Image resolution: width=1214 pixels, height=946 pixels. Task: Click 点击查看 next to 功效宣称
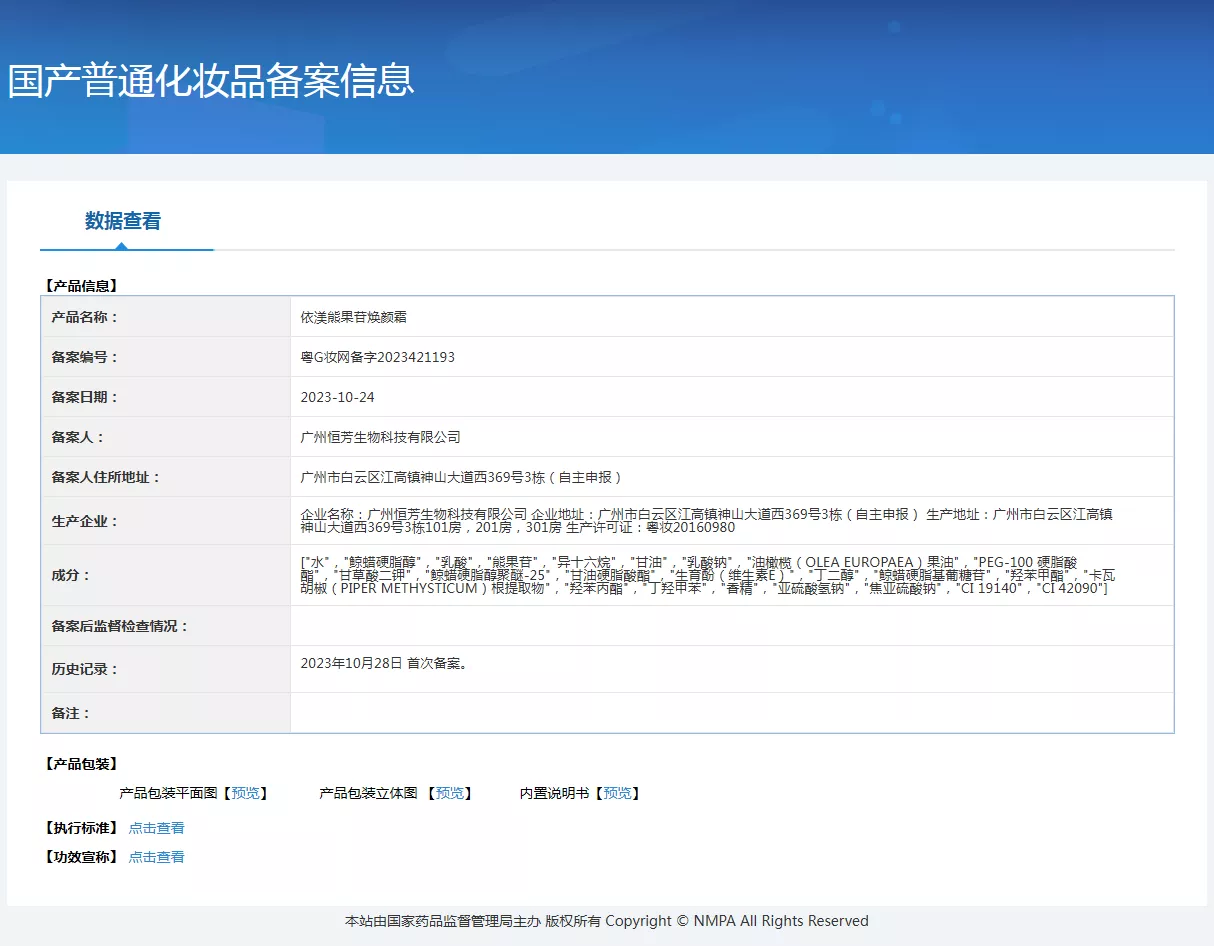tap(156, 857)
